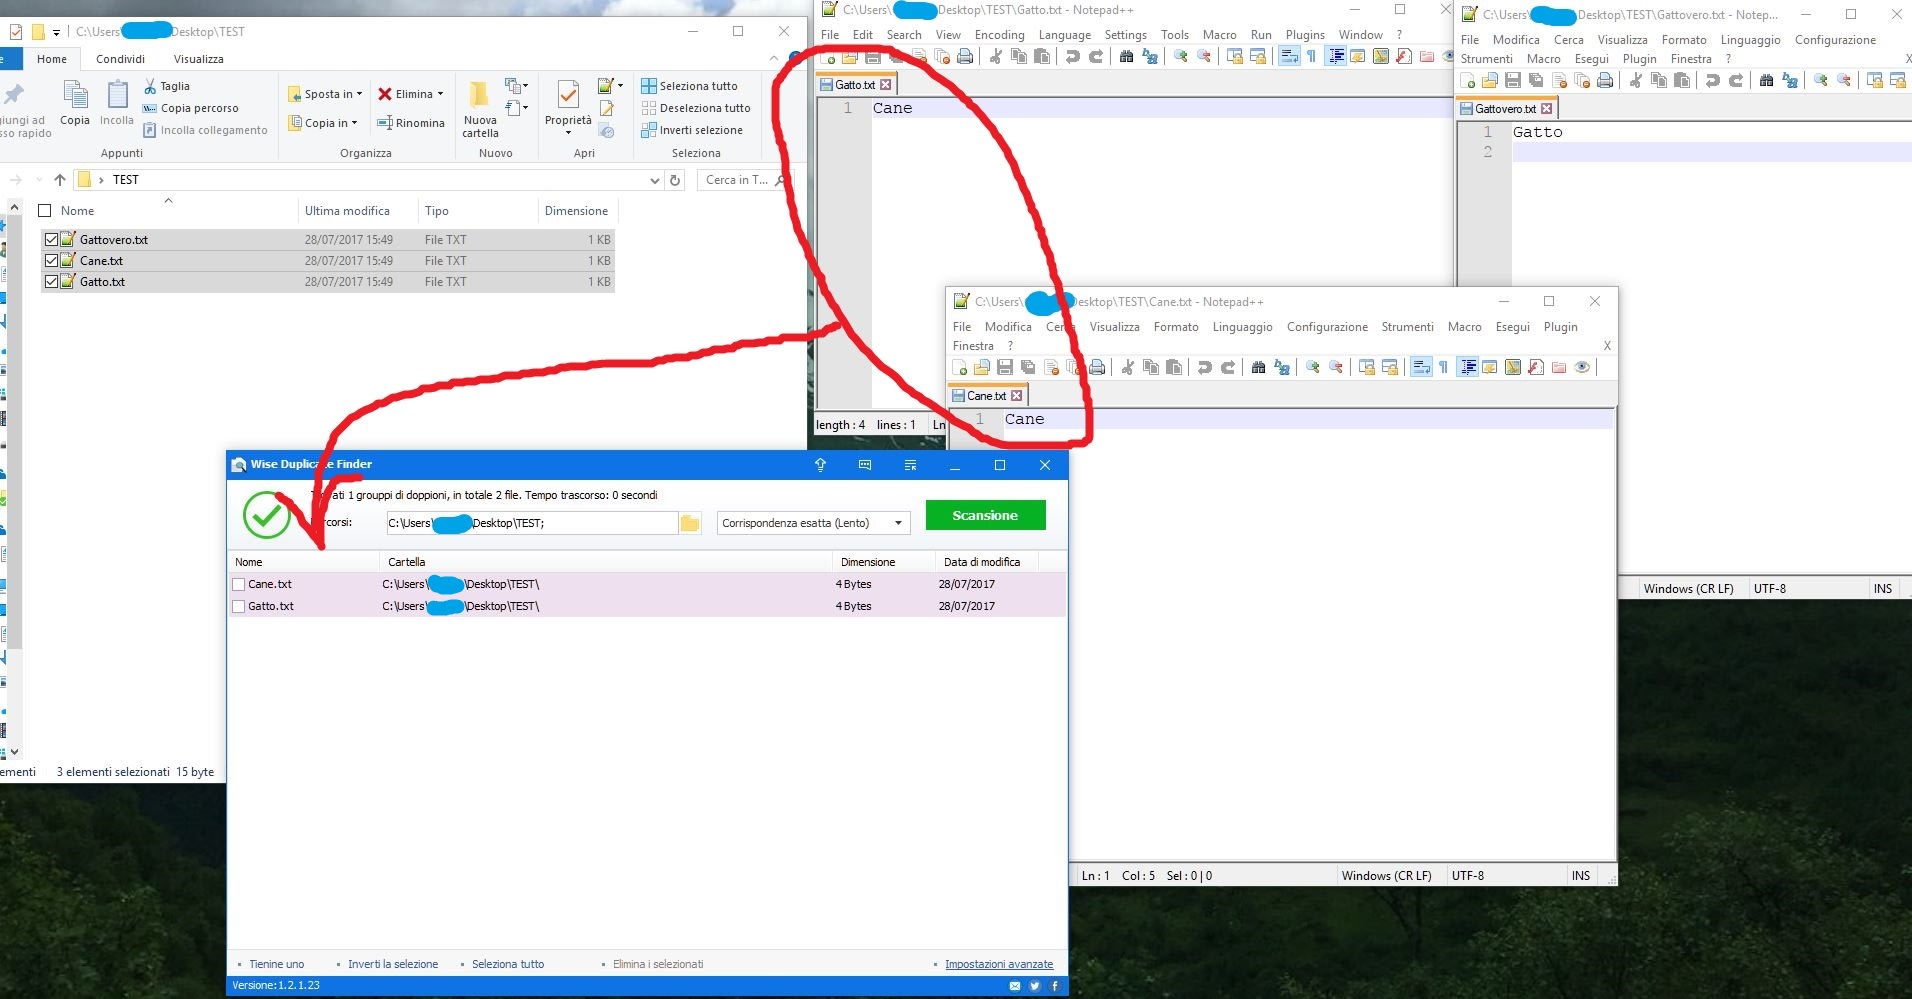
Task: Check the Gatto.txt checkbox in Wise Duplicate Finder
Action: (239, 607)
